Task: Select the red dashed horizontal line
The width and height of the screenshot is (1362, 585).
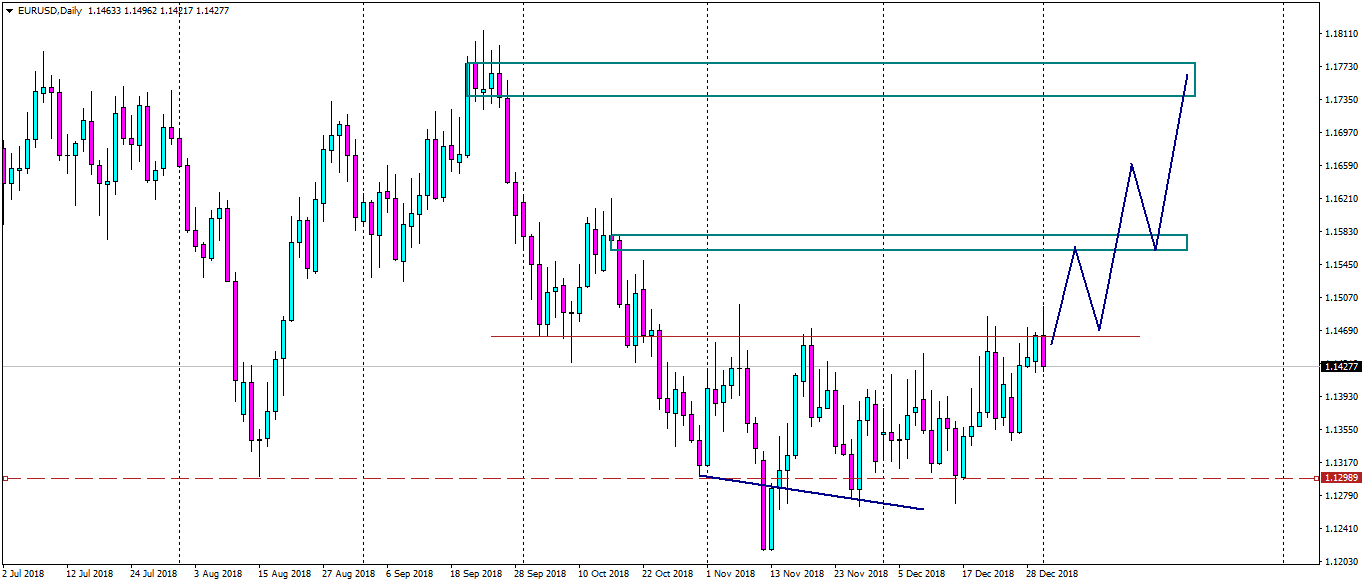Action: (x=400, y=478)
